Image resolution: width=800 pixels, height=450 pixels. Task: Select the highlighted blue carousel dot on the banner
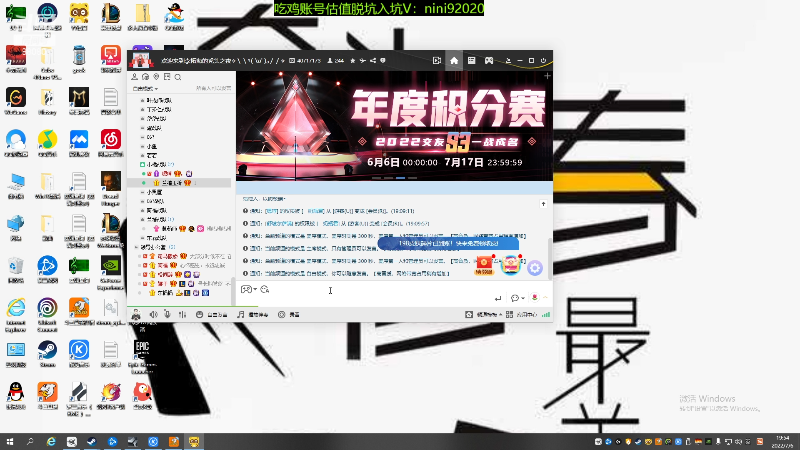pyautogui.click(x=401, y=178)
